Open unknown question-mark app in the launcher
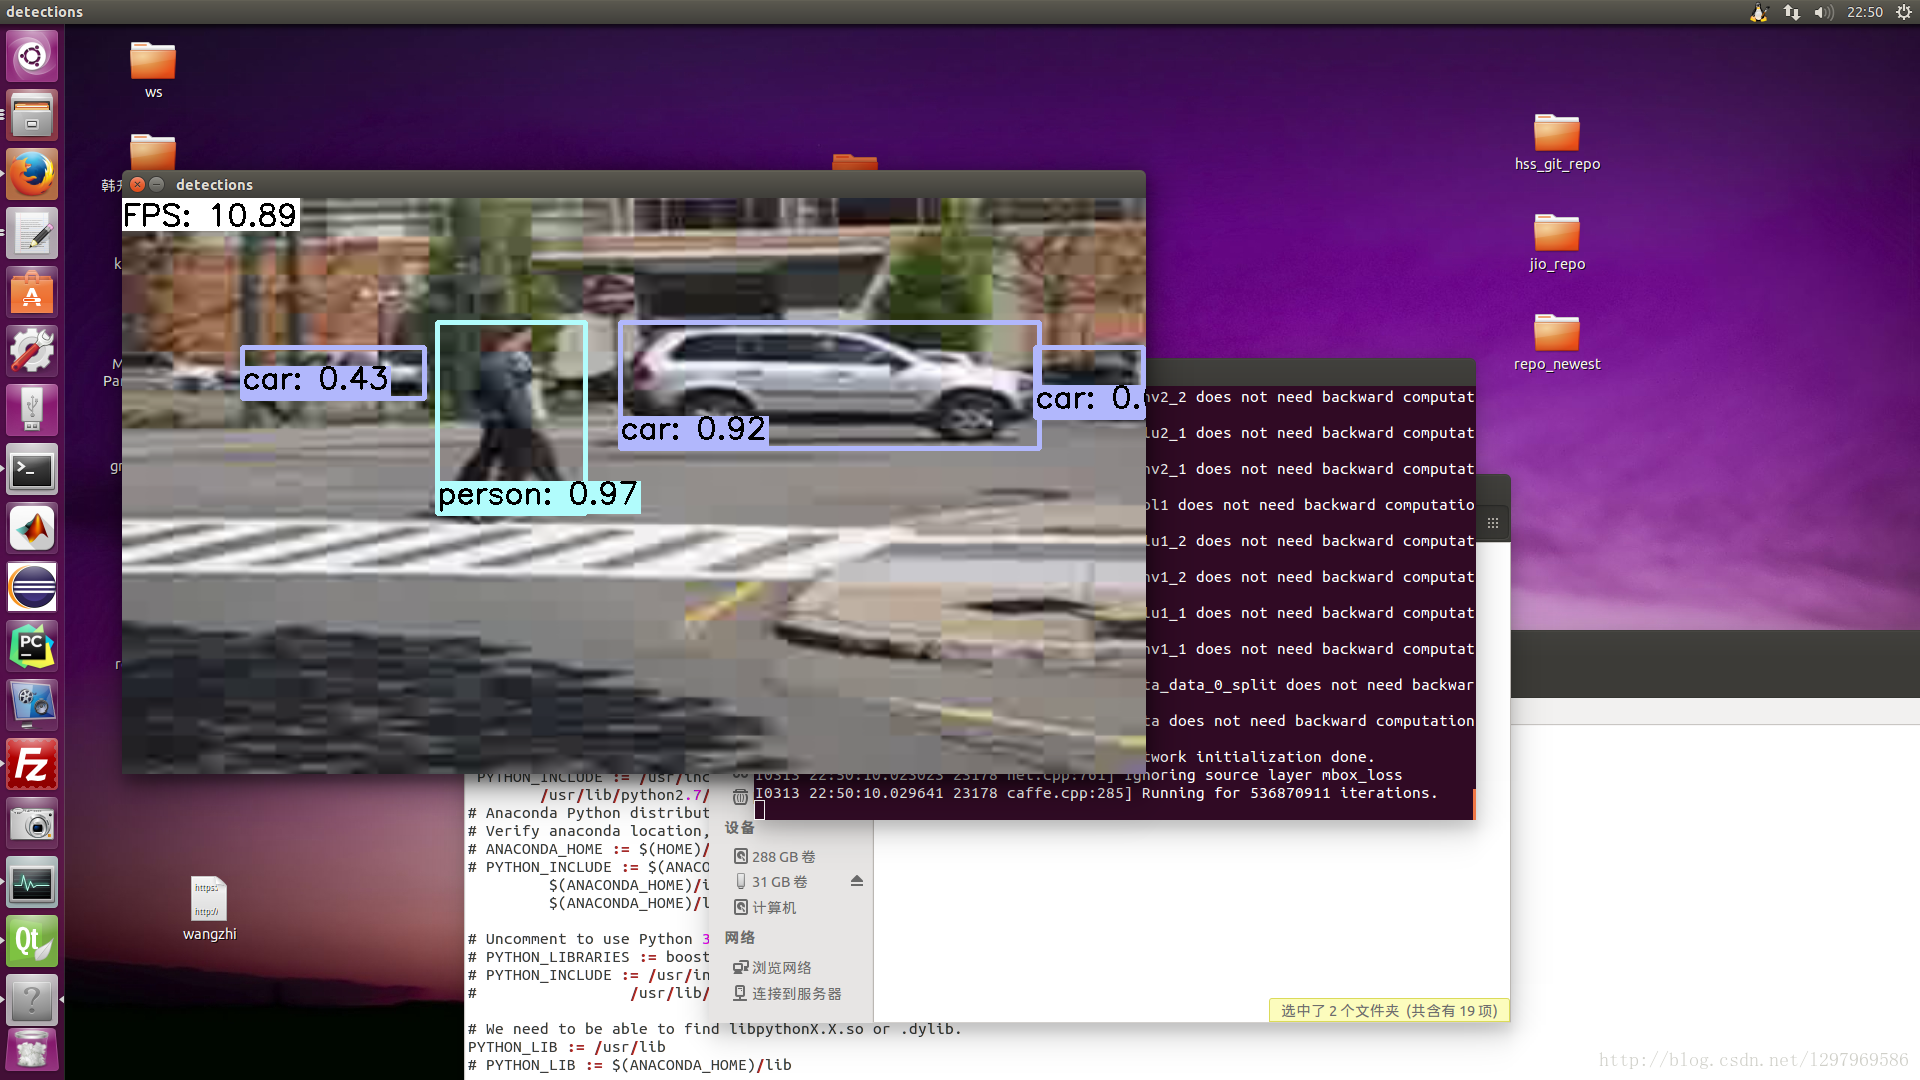This screenshot has width=1920, height=1080. pyautogui.click(x=32, y=1000)
